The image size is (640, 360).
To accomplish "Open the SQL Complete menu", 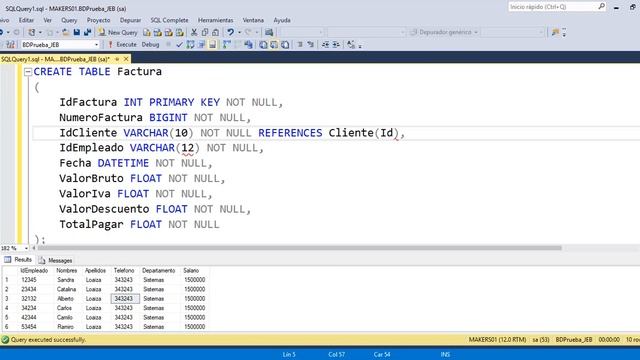I will pyautogui.click(x=169, y=20).
